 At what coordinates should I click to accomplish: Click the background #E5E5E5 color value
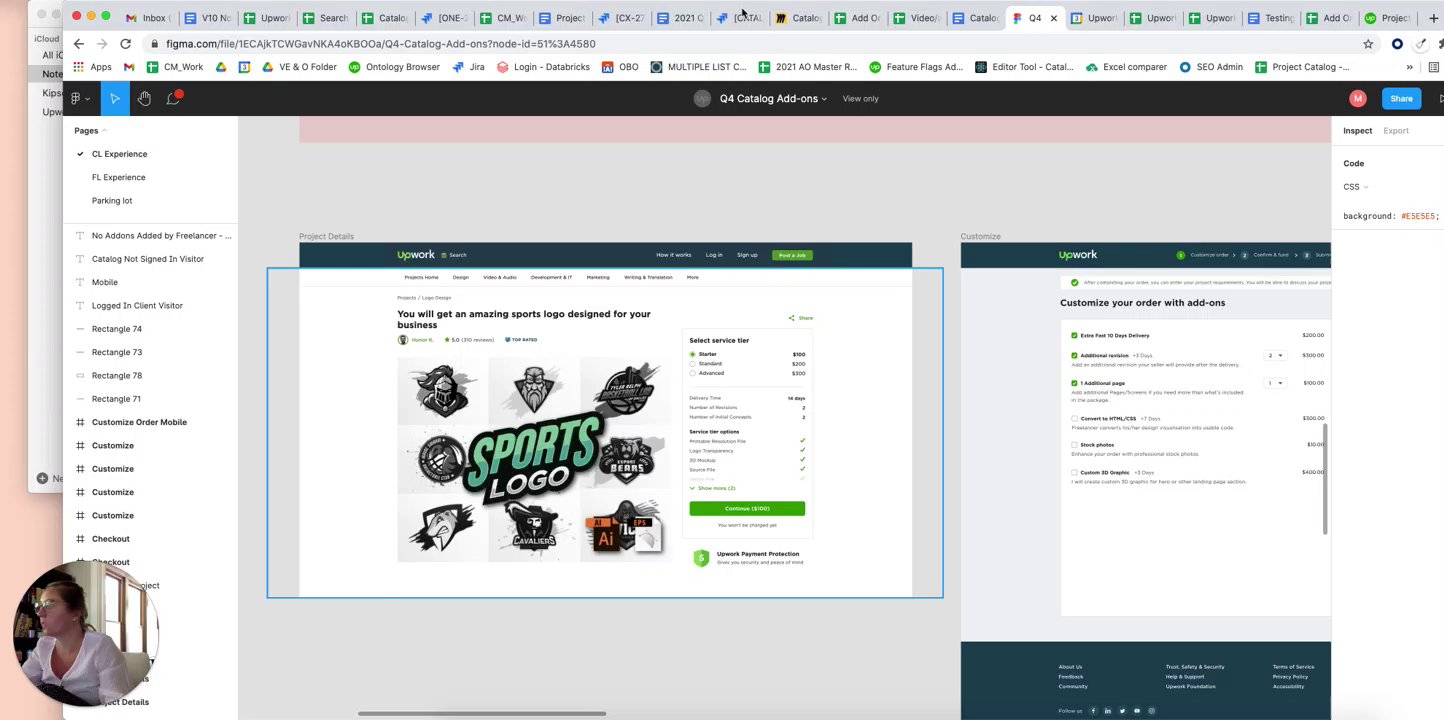(1420, 216)
